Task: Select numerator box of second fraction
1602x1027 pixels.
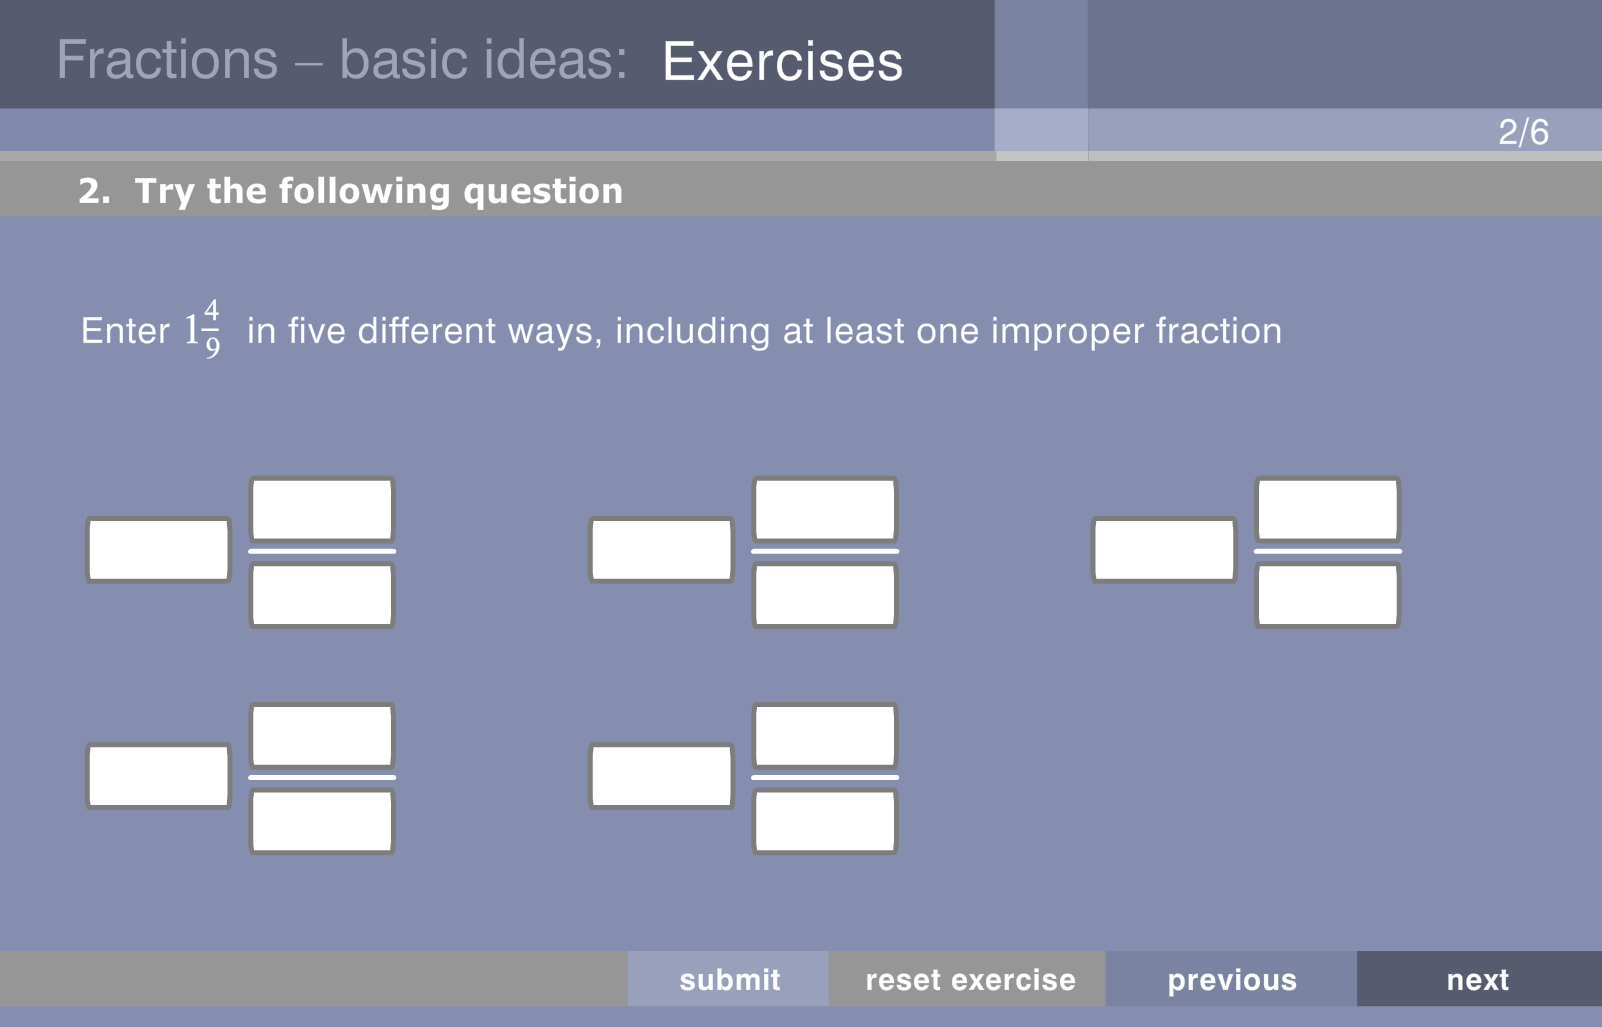Action: (x=825, y=509)
